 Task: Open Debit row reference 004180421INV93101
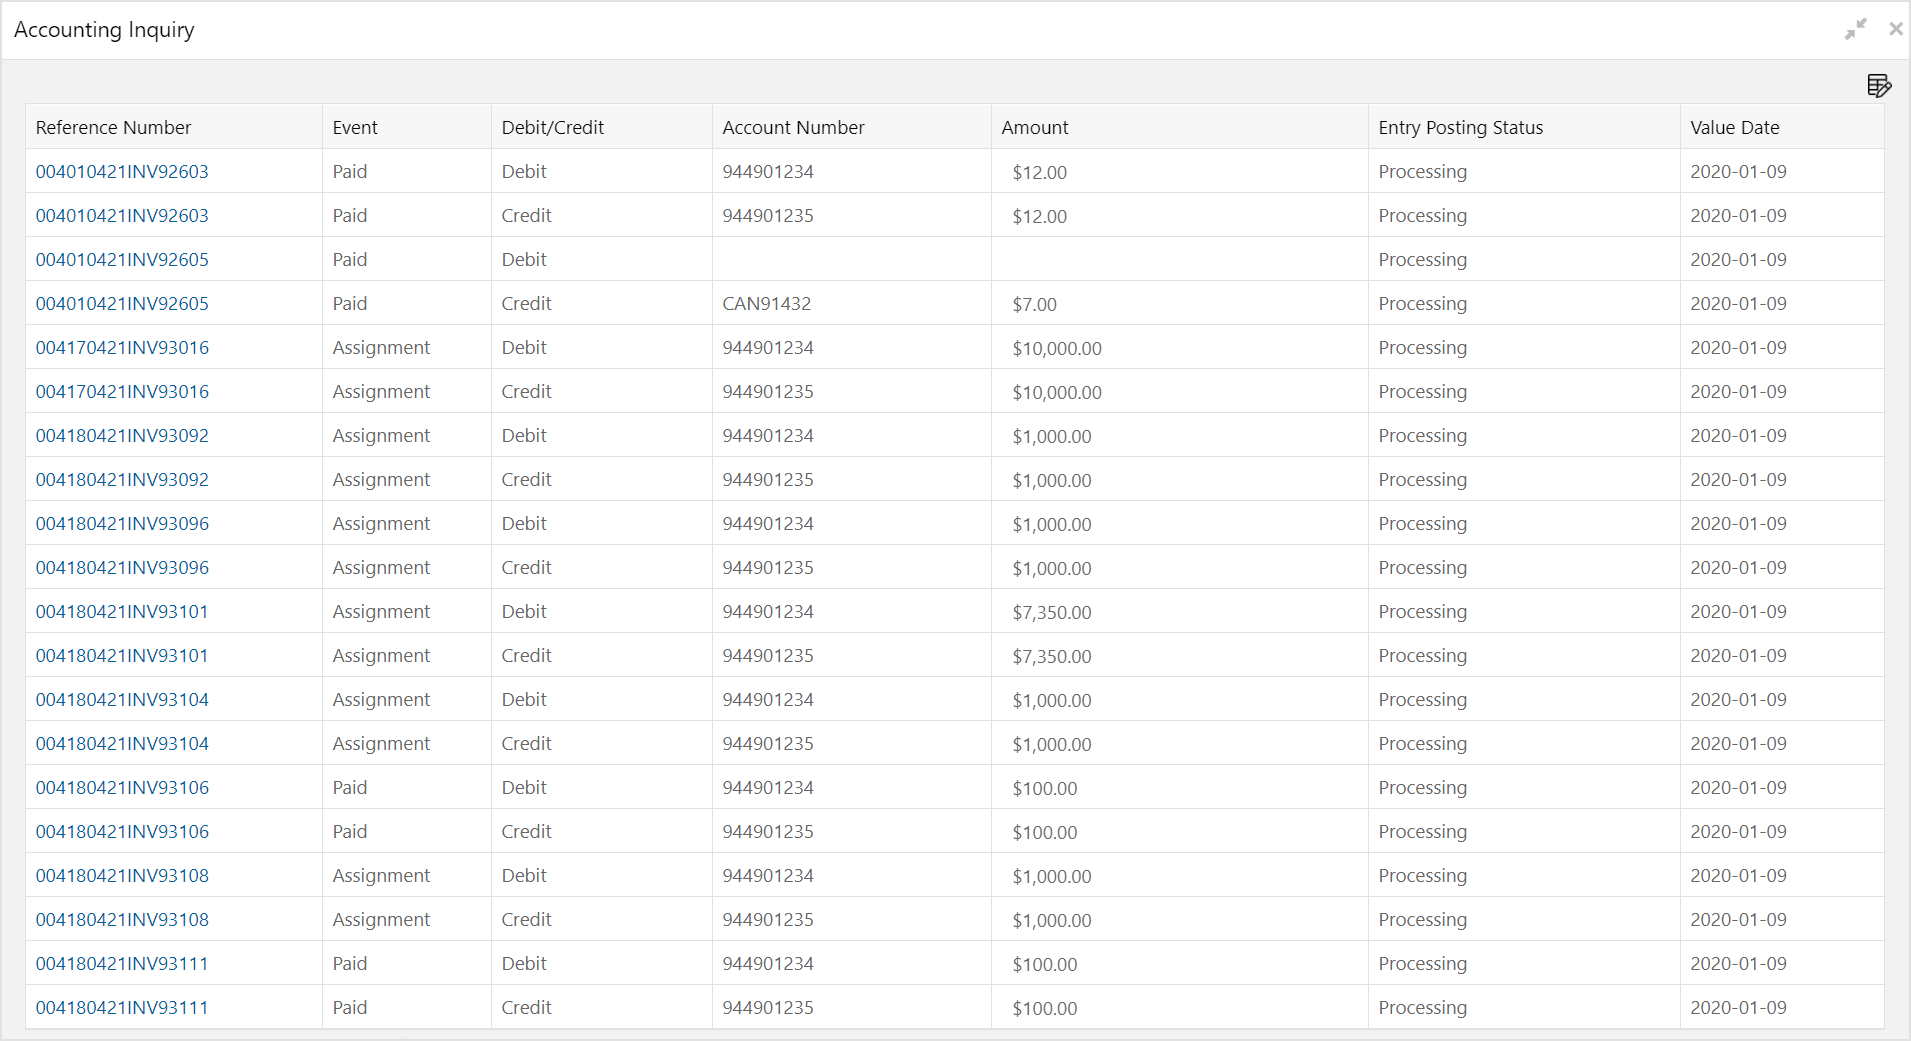tap(122, 611)
